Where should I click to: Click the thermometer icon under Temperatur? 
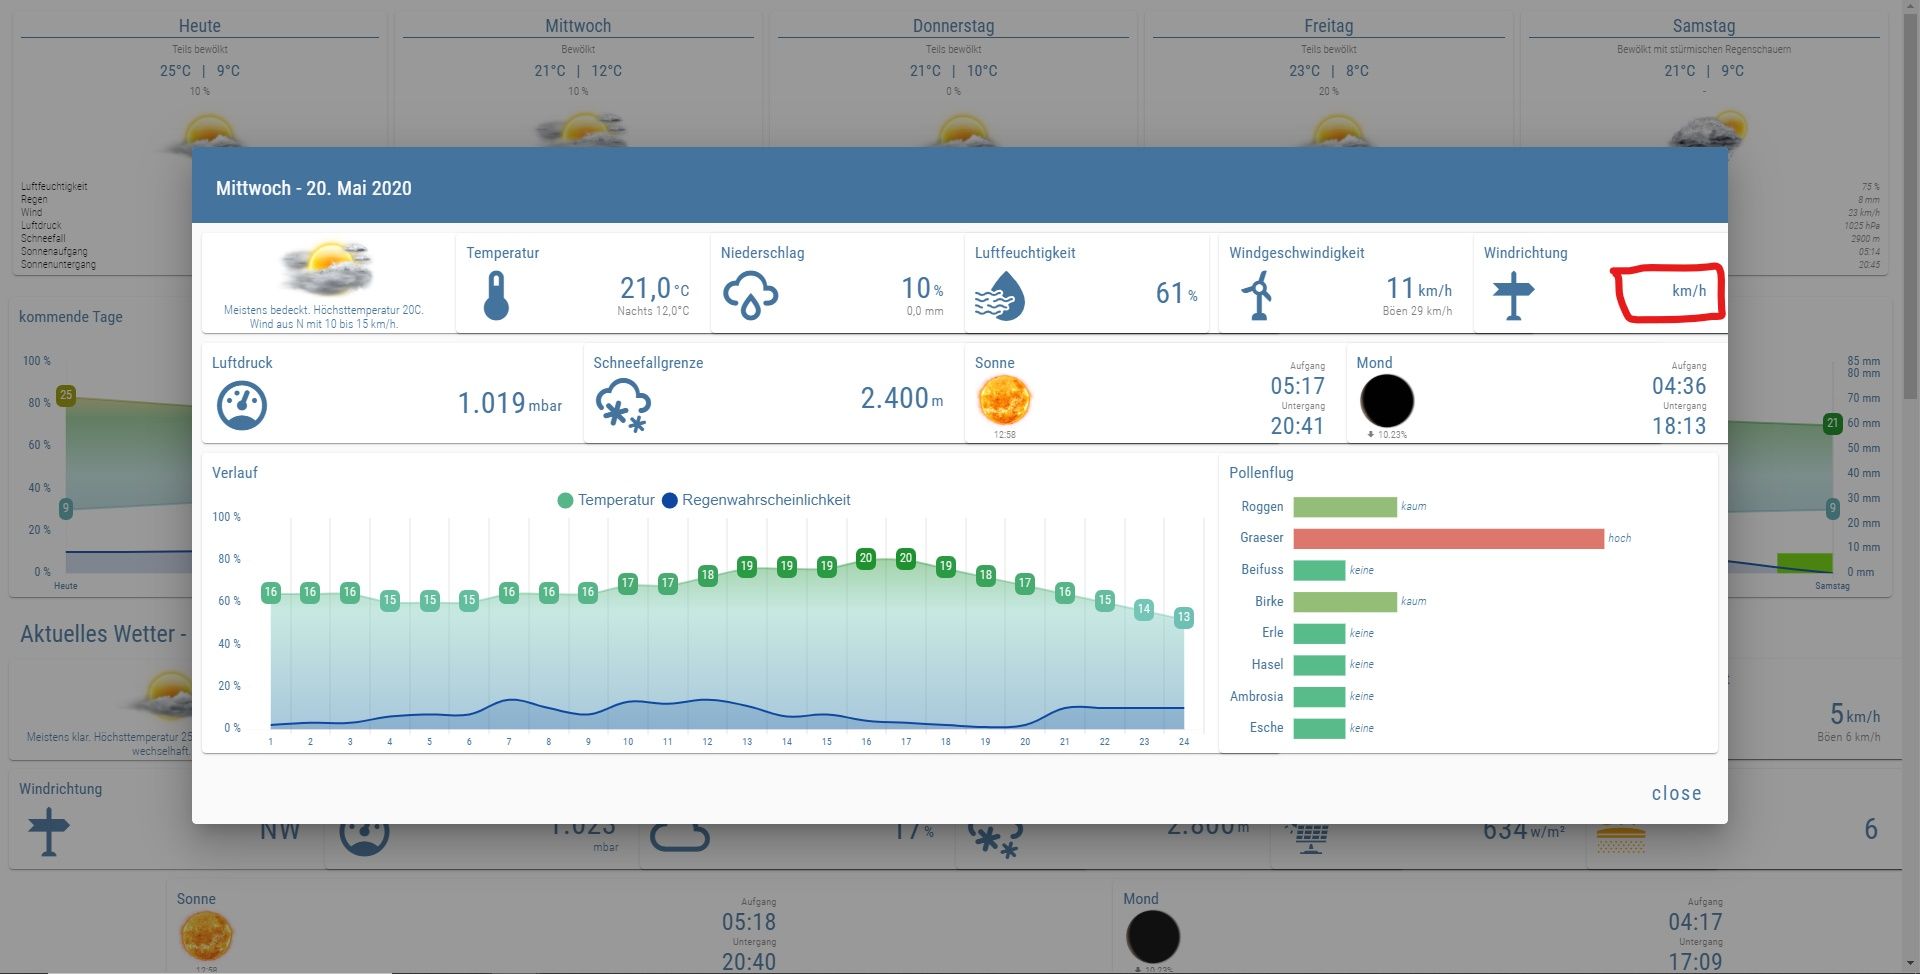click(x=496, y=296)
